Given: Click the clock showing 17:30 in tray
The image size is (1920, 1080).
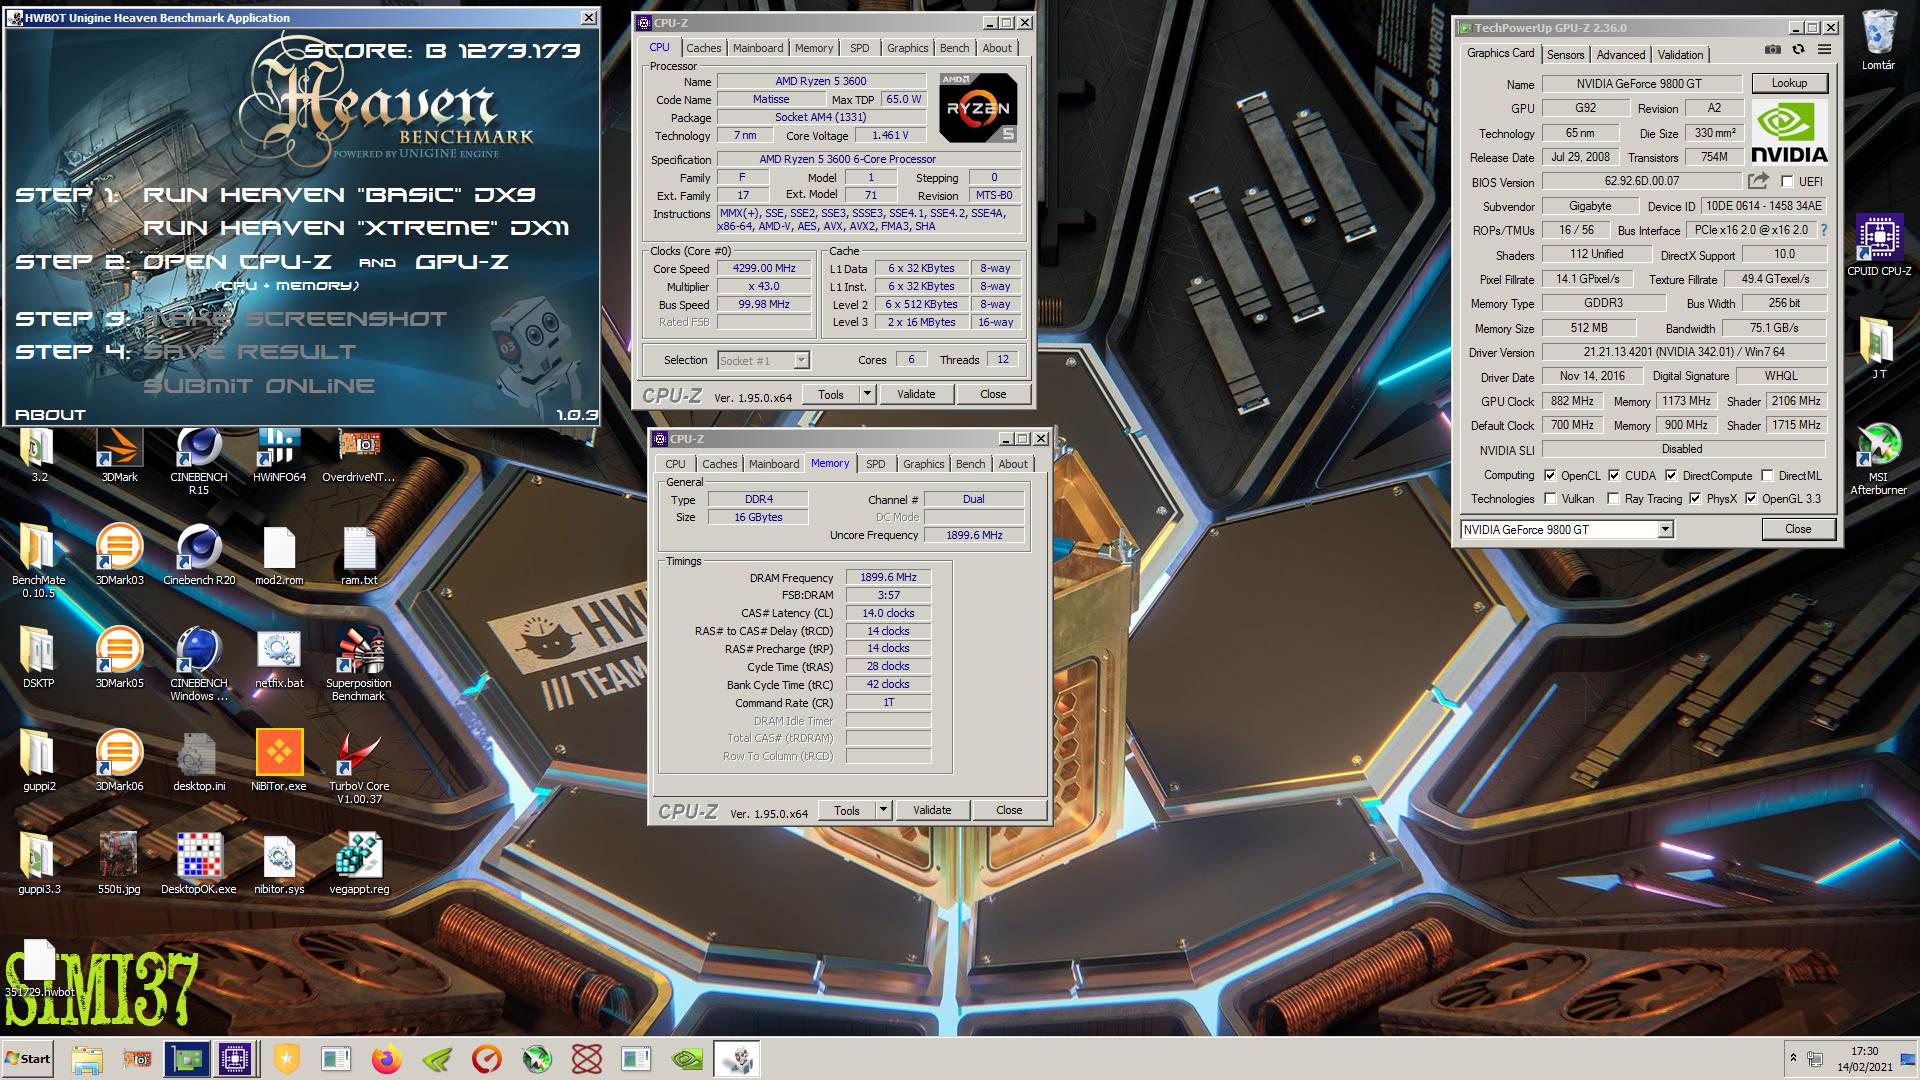Looking at the screenshot, I should tap(1864, 1051).
